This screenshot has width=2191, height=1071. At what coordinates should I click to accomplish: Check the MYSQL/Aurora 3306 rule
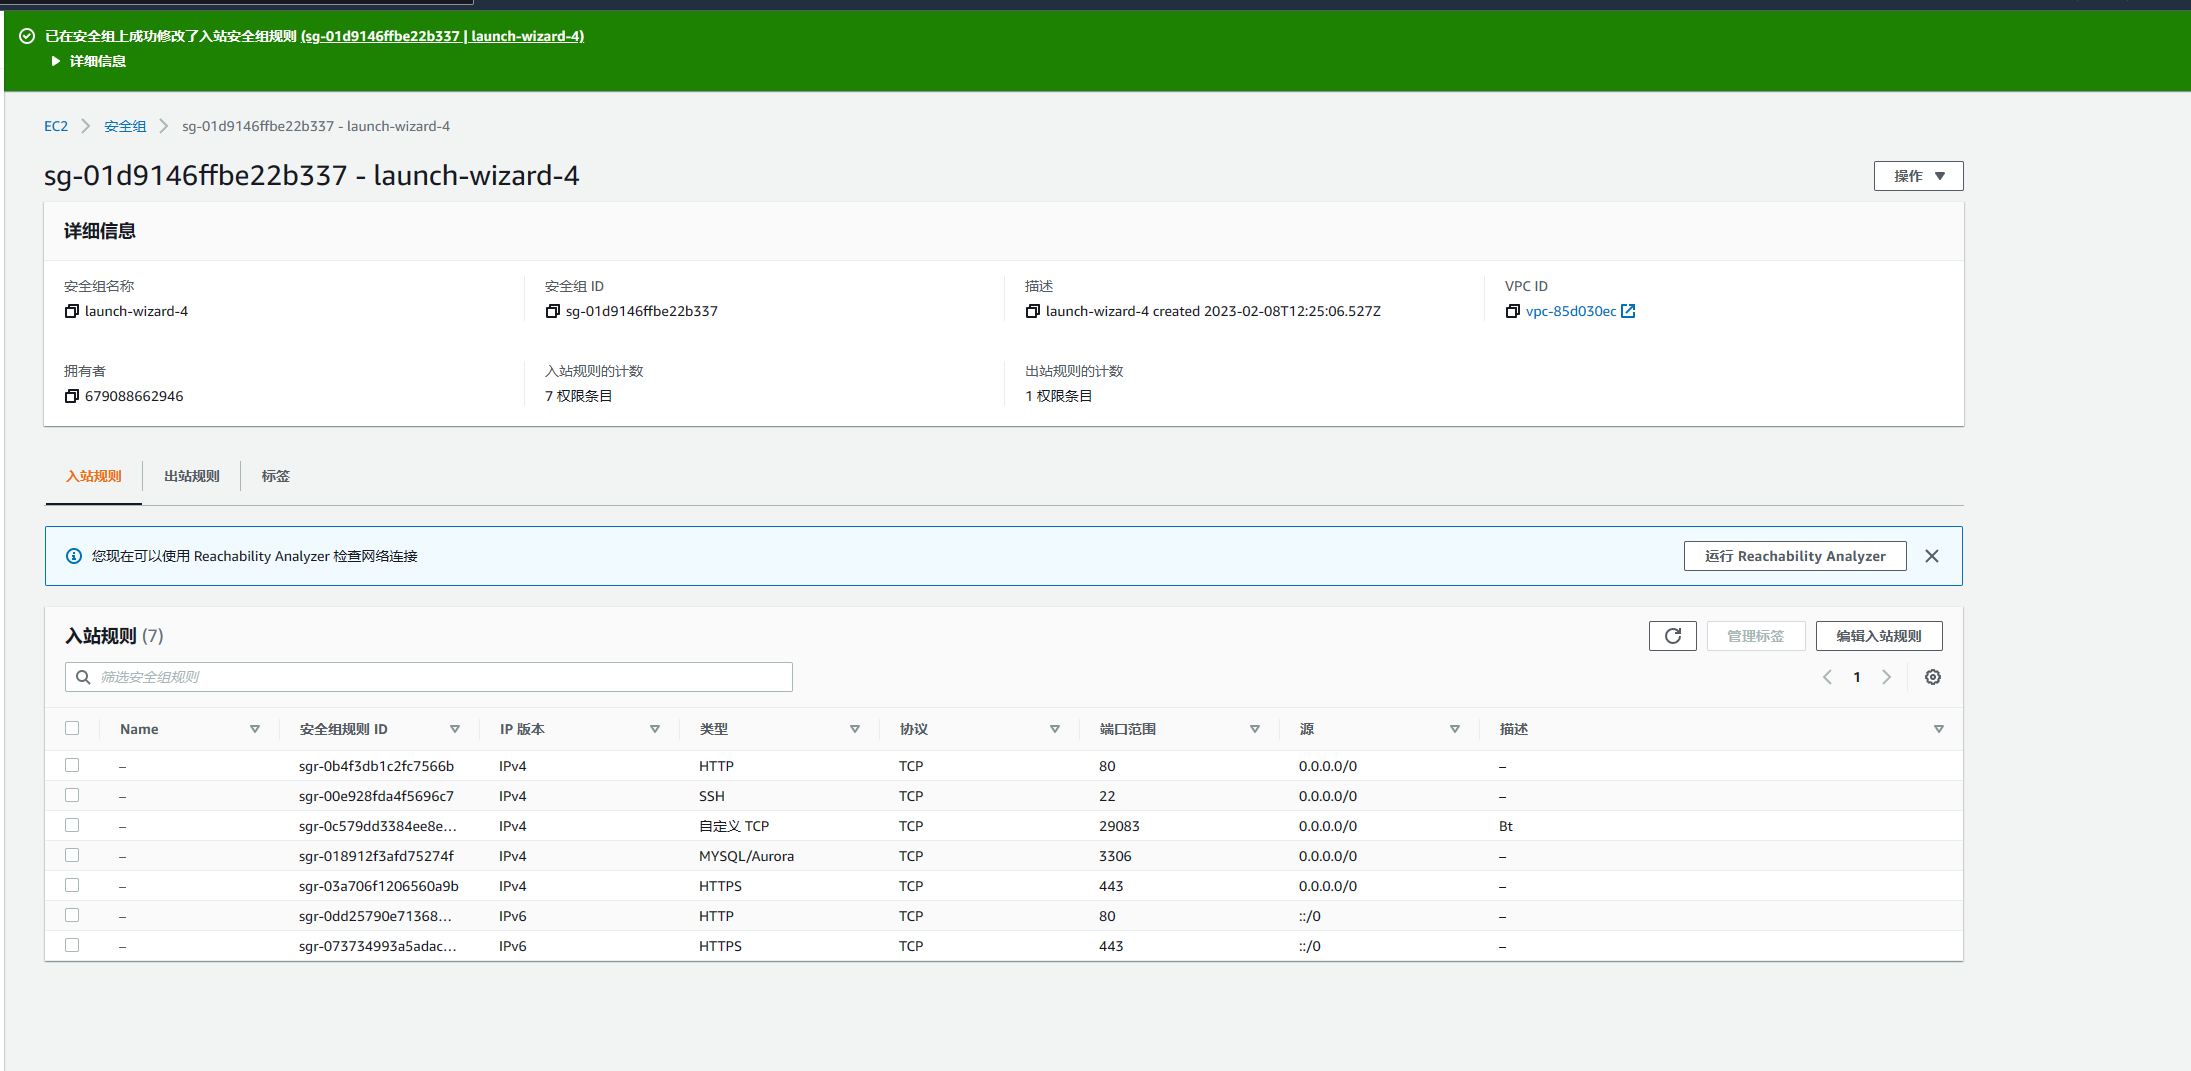(72, 855)
